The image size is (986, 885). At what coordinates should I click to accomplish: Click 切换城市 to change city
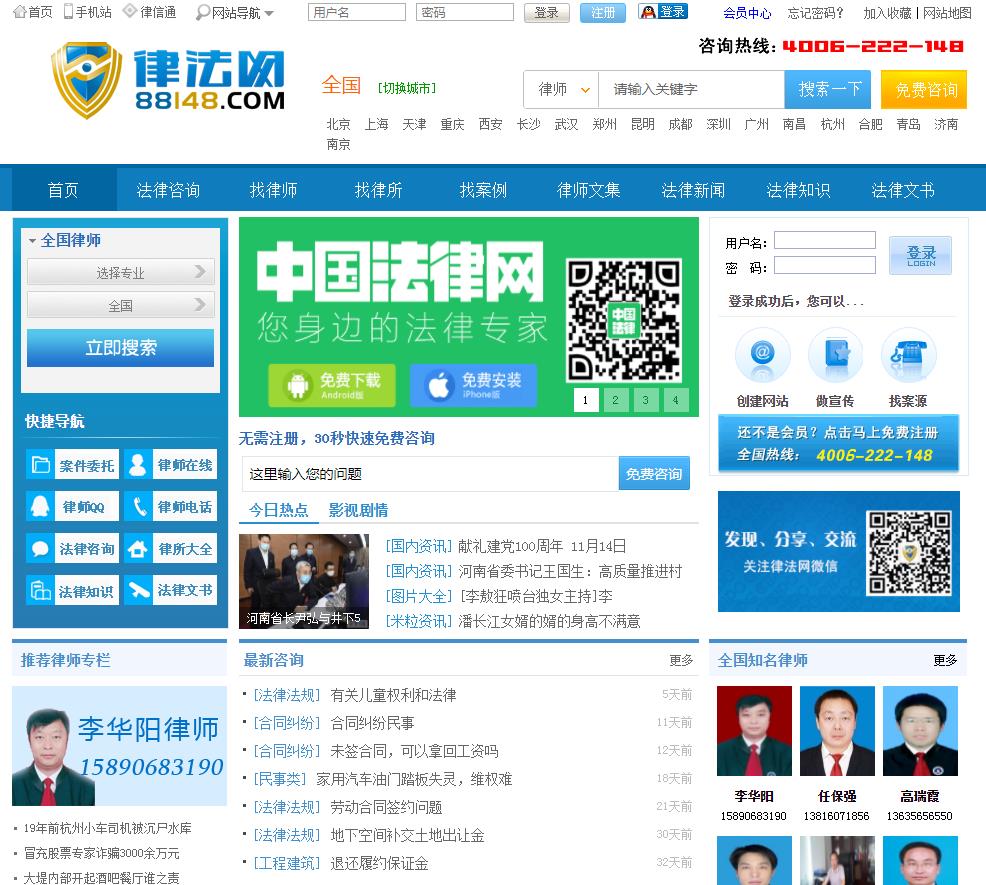(407, 88)
